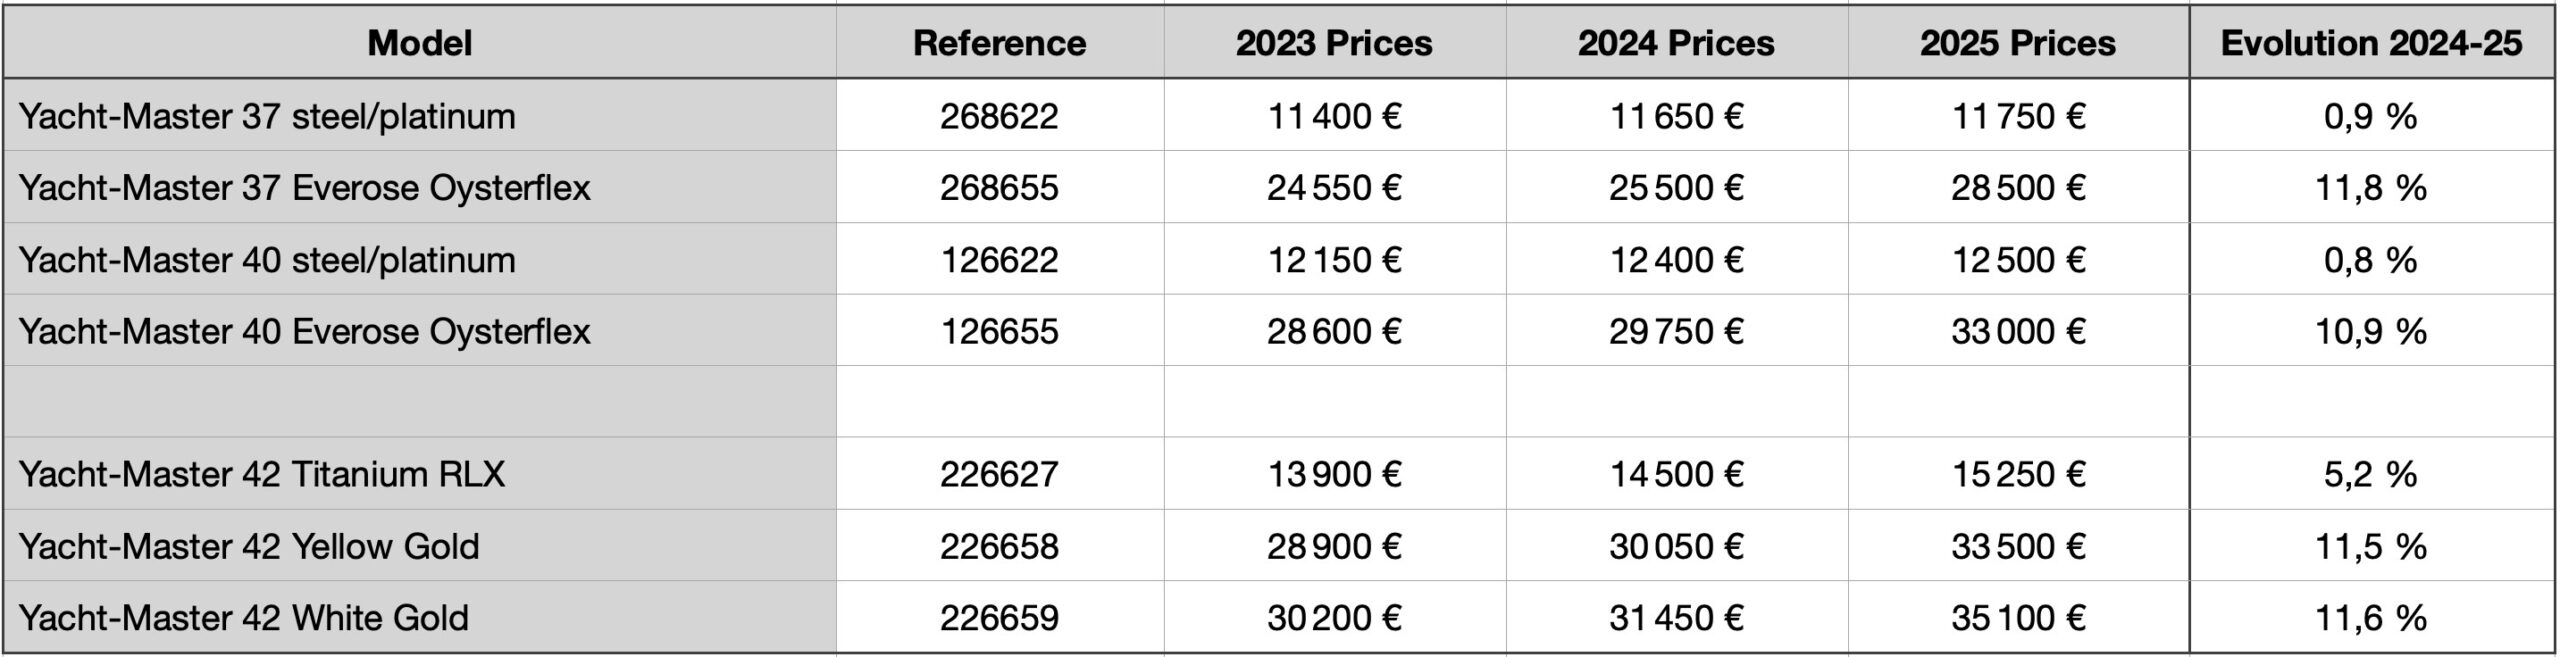Select the 15 250 € price cell

(x=2018, y=474)
